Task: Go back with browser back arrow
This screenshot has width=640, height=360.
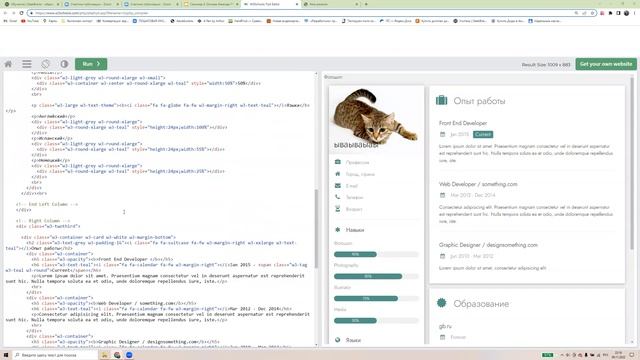Action: 5,13
